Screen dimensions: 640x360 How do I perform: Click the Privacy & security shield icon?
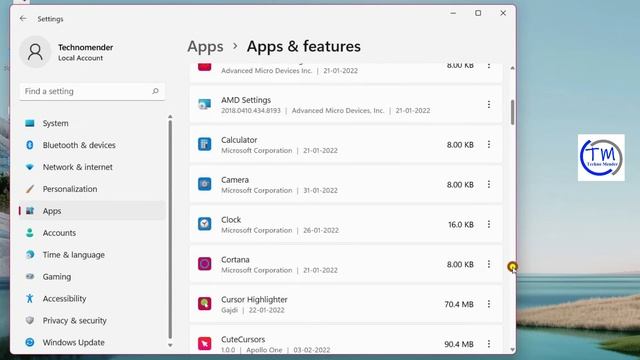(x=30, y=320)
